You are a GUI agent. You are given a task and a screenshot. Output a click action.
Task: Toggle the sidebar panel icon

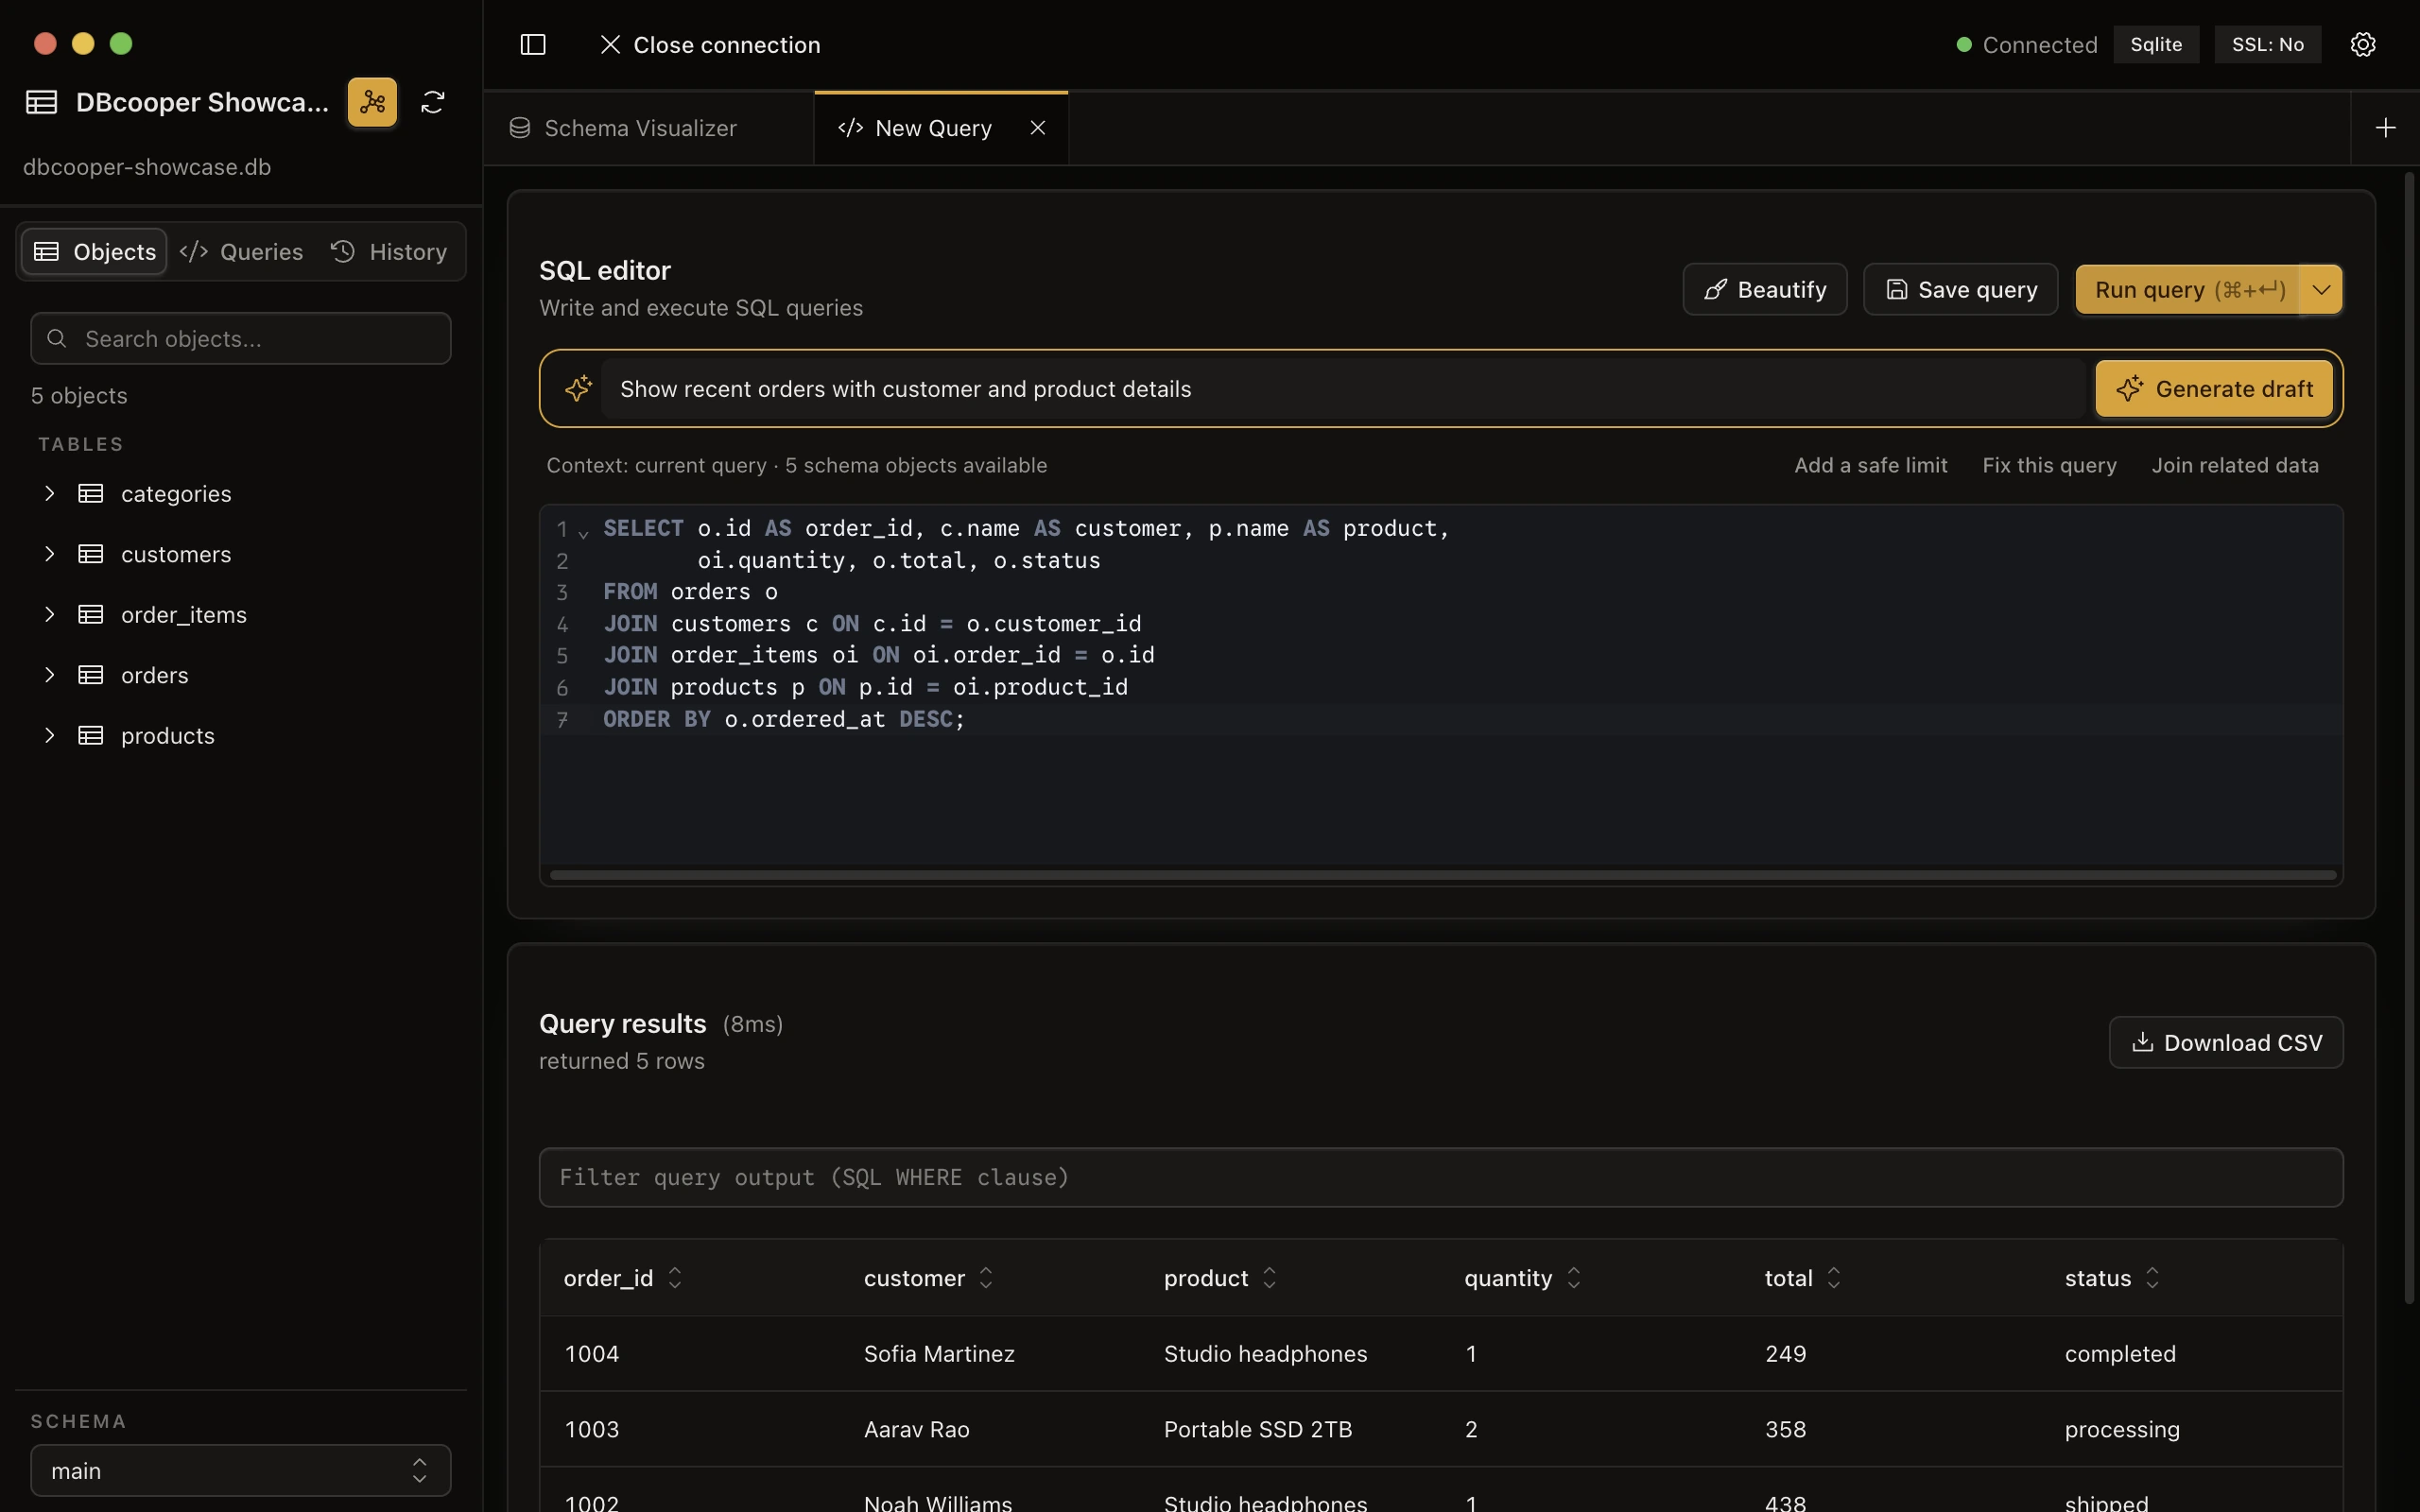coord(533,44)
